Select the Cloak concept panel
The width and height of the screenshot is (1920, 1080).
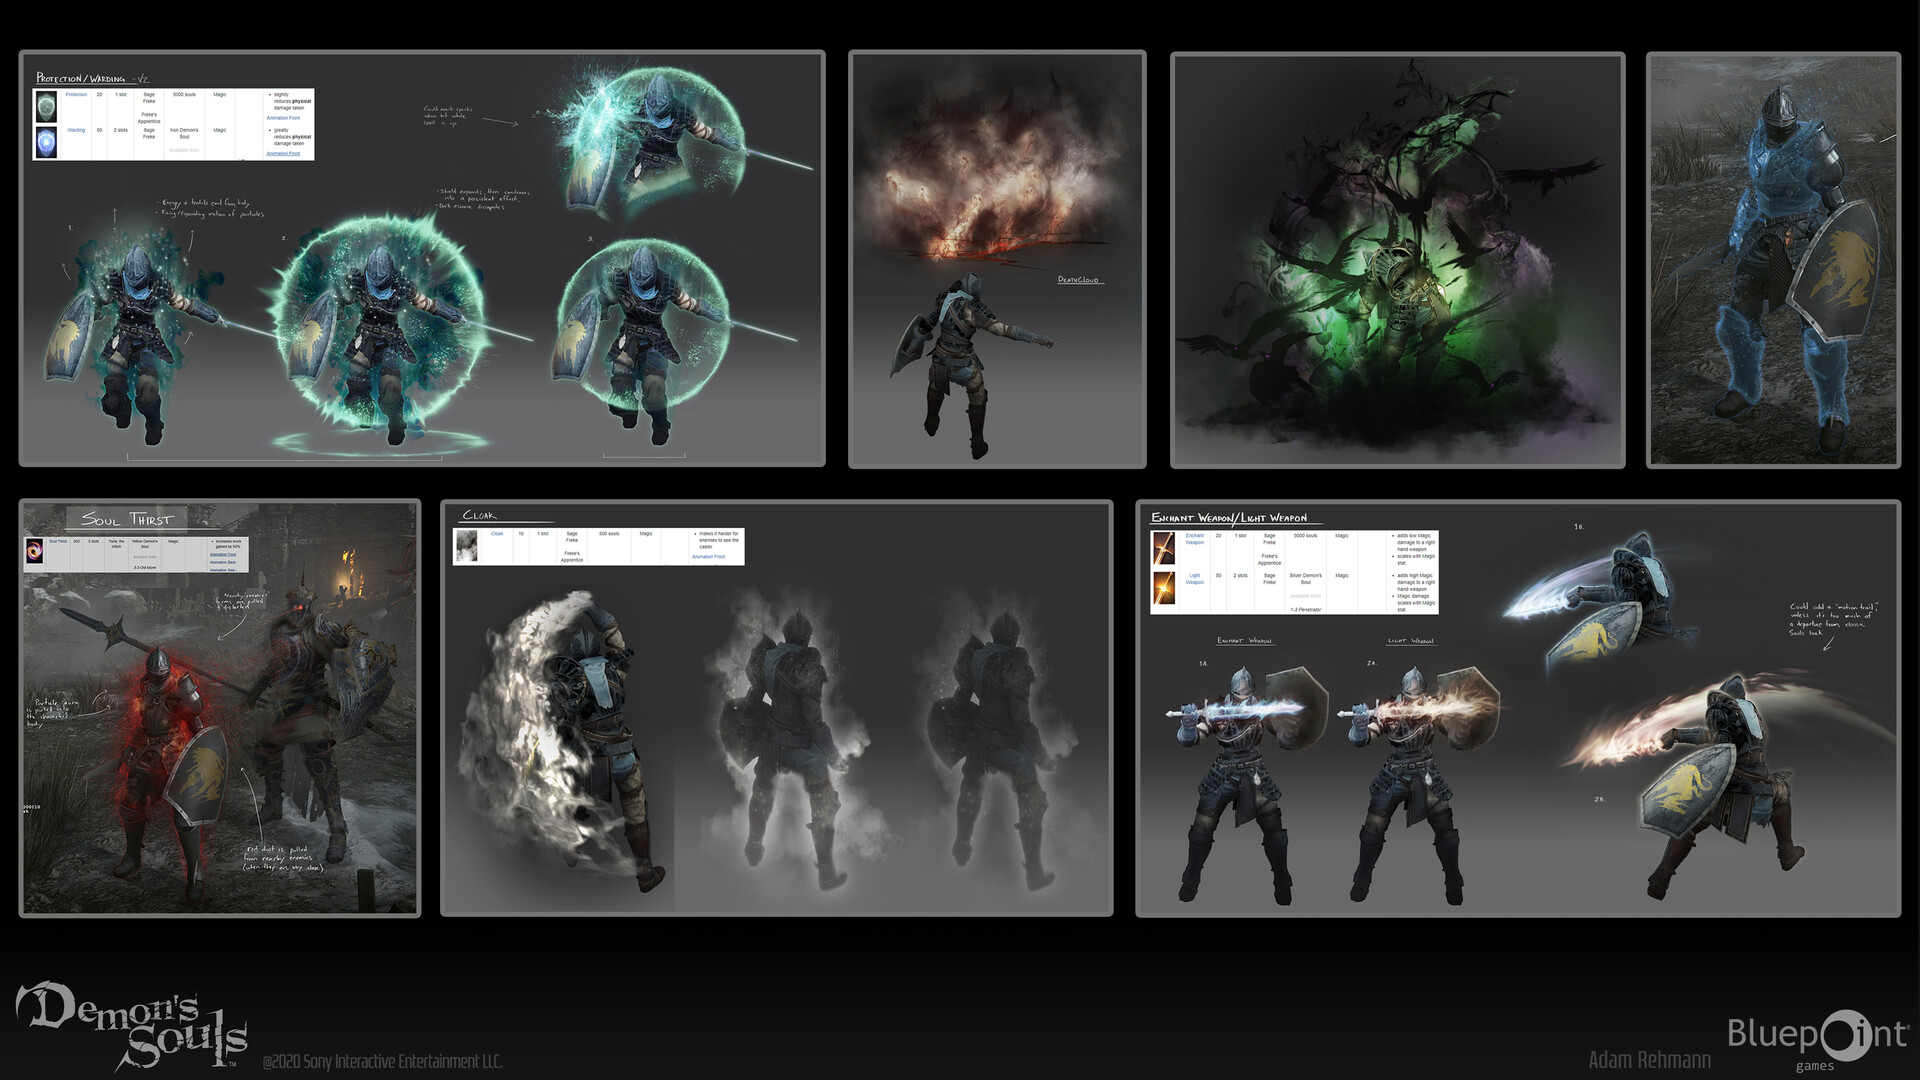(777, 708)
